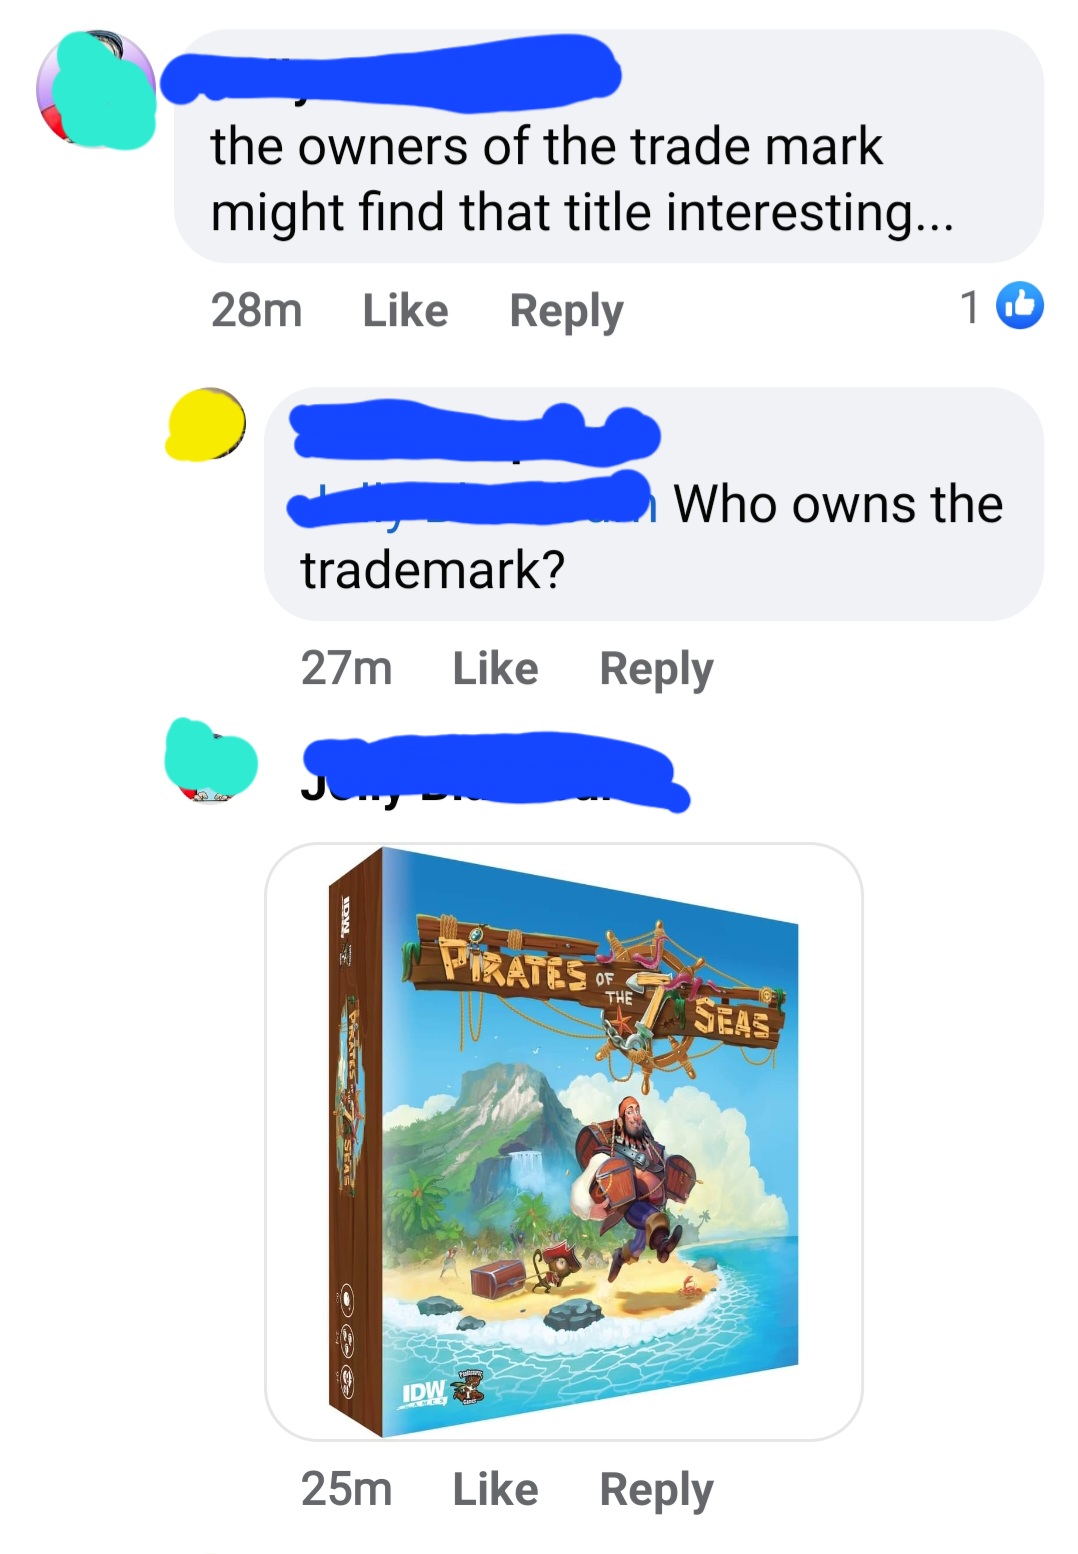Reply to the trade mark owners comment
This screenshot has height=1554, width=1078.
click(x=566, y=310)
